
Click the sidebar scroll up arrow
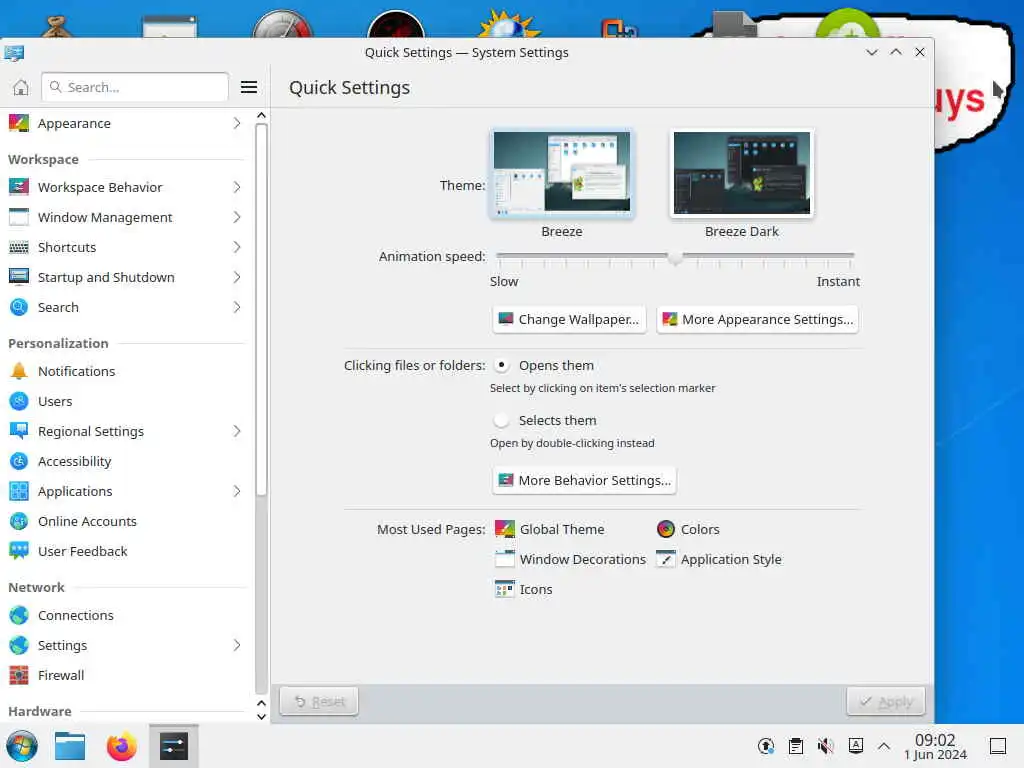[x=261, y=116]
